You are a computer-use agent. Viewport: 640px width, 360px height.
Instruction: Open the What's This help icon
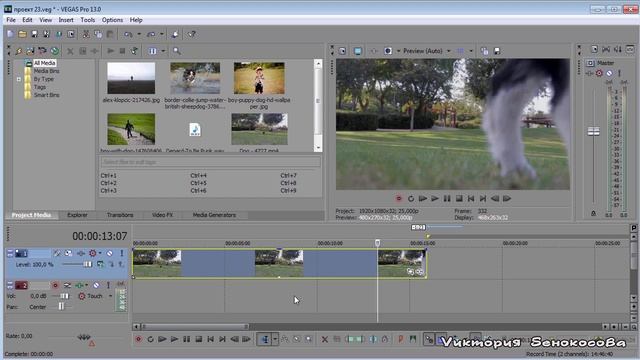point(191,34)
